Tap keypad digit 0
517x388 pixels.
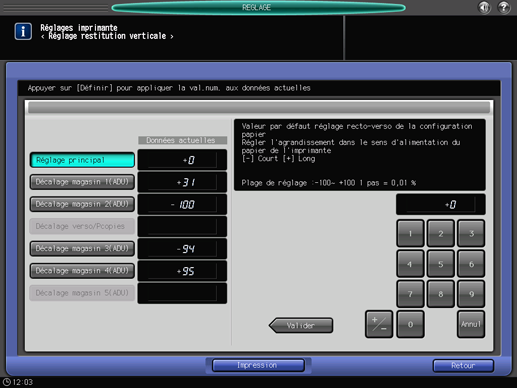(x=410, y=324)
